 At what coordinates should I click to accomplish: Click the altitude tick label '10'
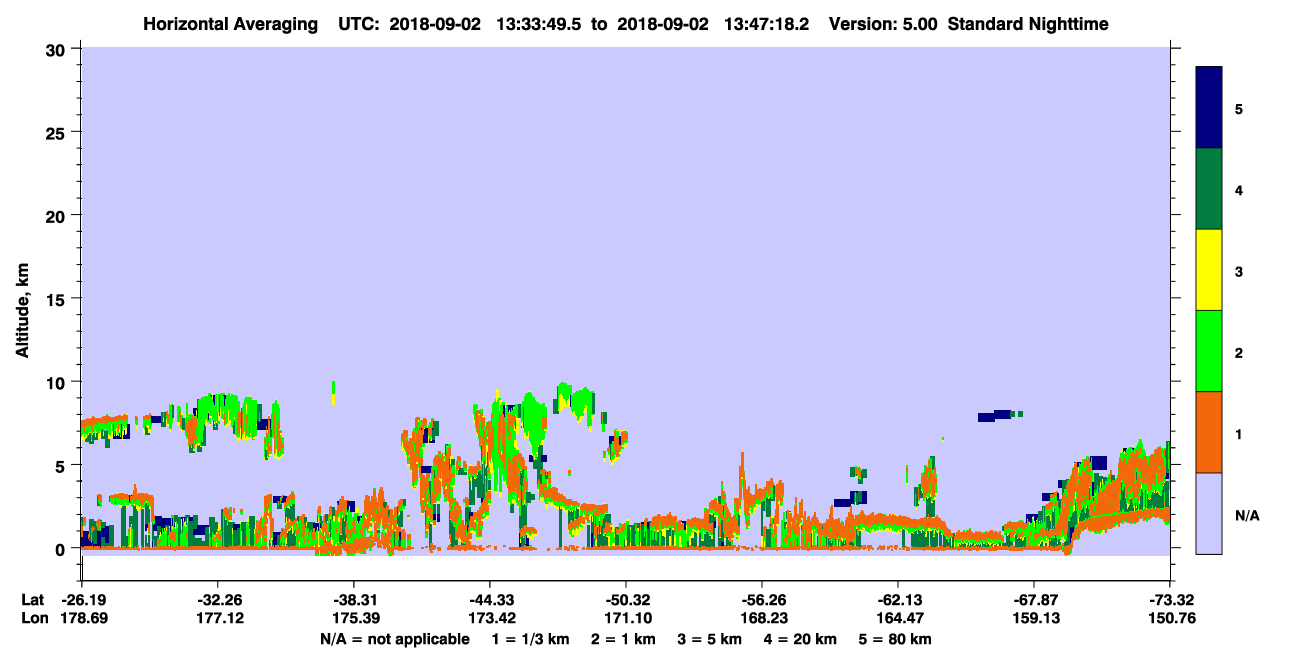tap(58, 382)
